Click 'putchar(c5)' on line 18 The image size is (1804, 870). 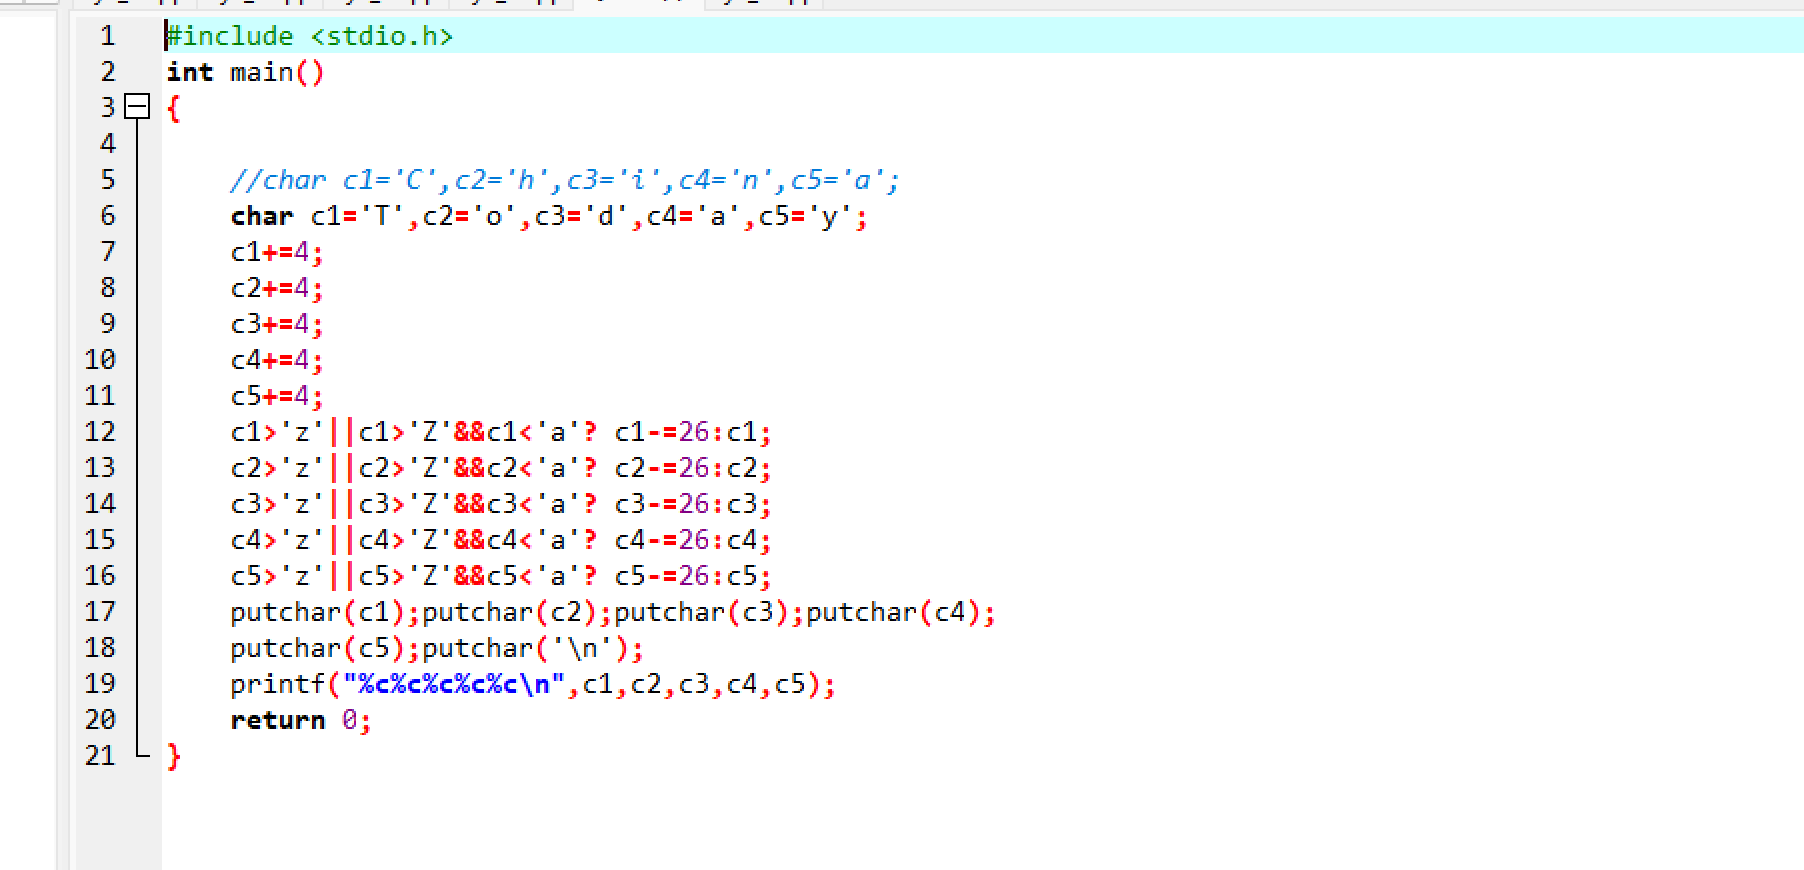point(317,648)
